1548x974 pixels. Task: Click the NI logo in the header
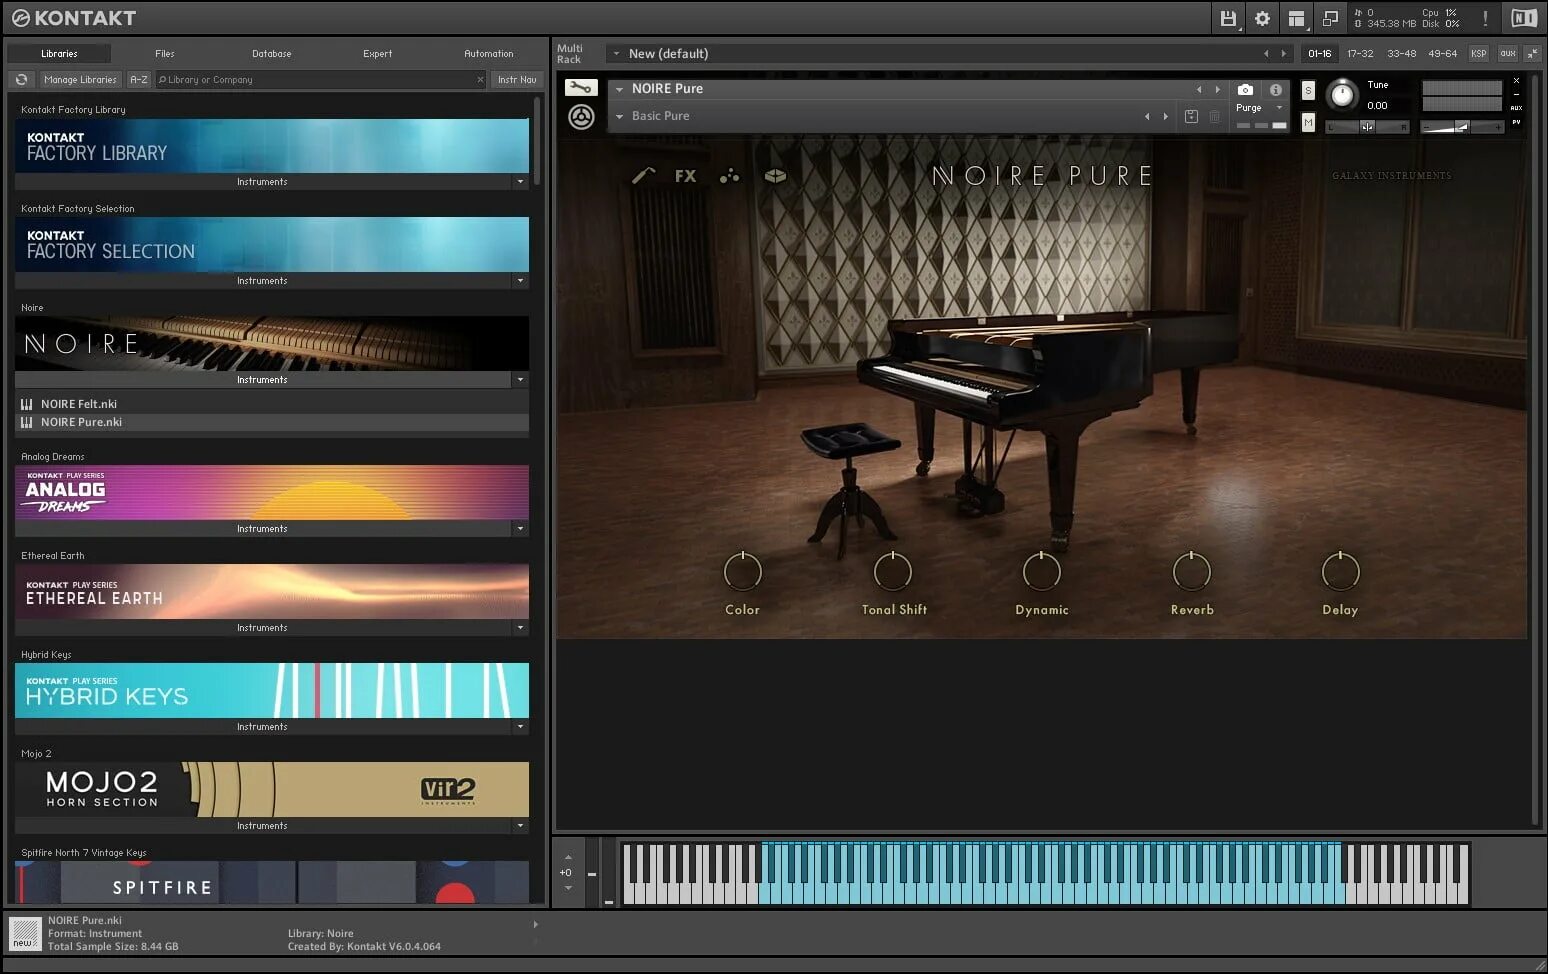(x=1523, y=18)
